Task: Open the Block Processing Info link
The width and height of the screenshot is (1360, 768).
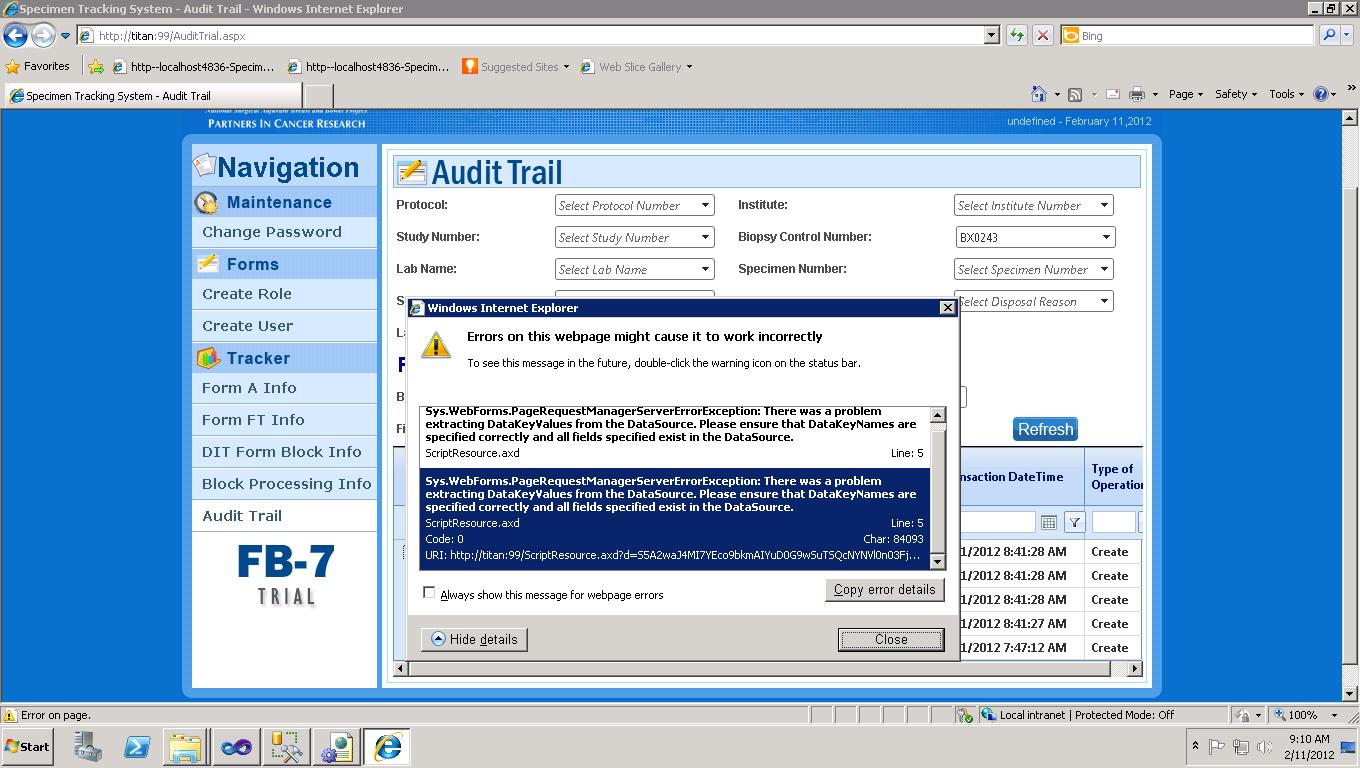Action: tap(285, 484)
